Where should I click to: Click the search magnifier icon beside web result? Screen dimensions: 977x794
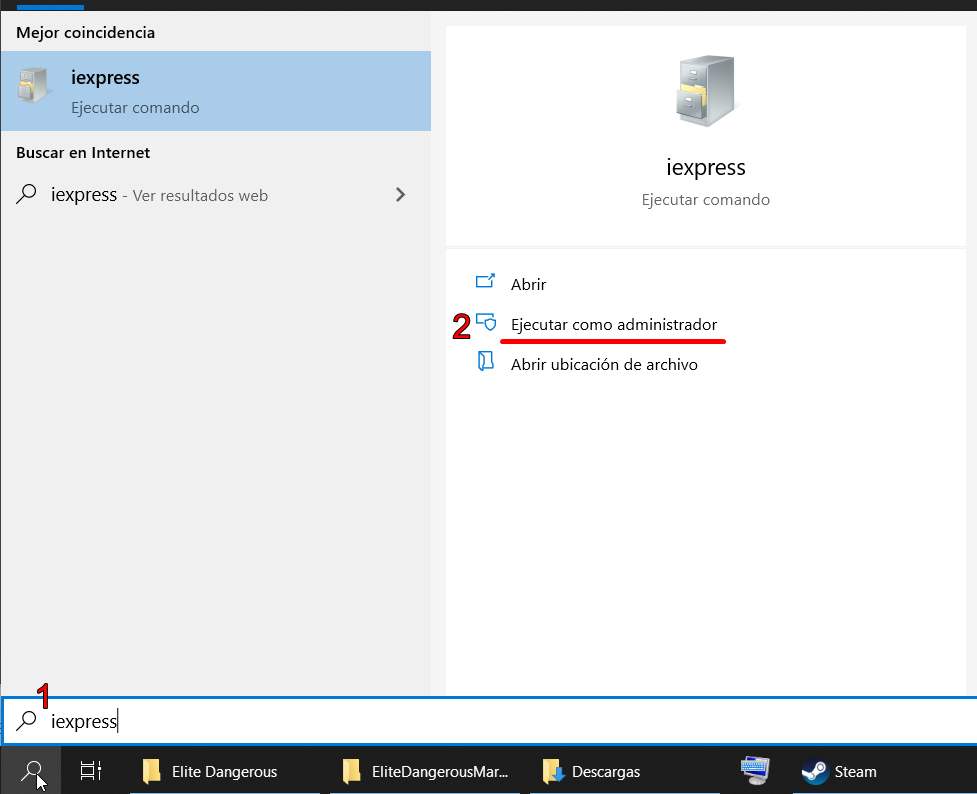27,194
